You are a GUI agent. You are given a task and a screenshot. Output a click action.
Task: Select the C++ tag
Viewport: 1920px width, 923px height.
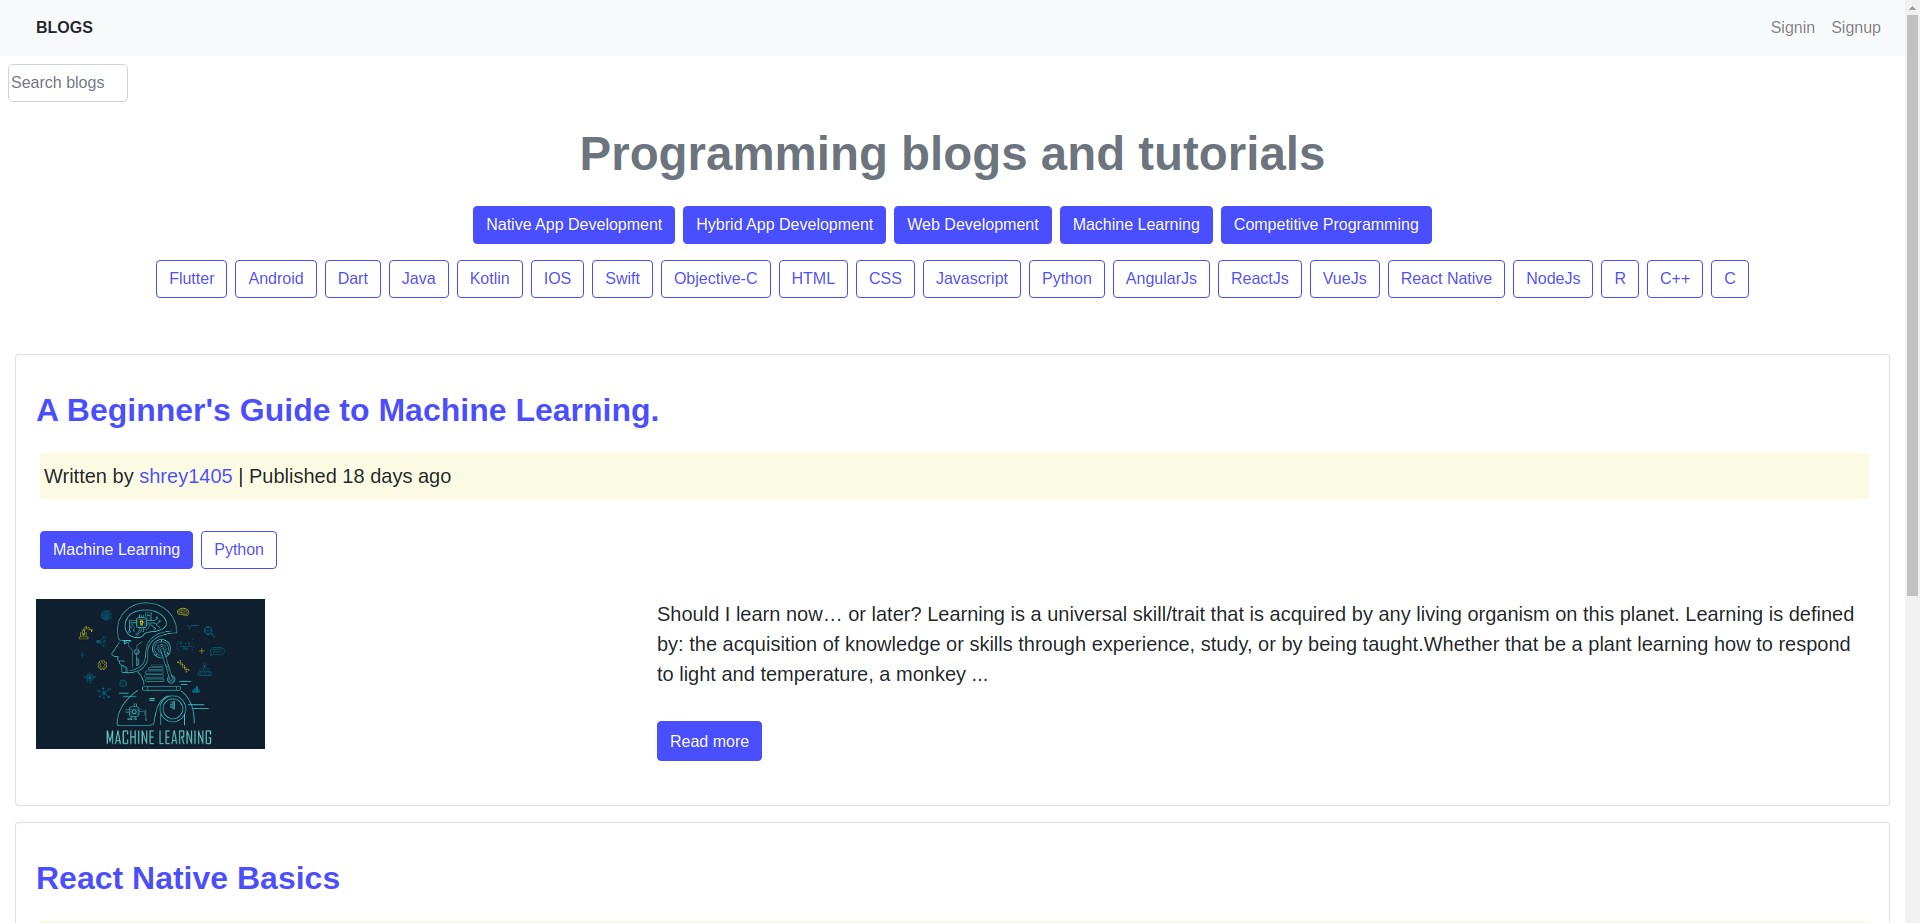coord(1675,279)
